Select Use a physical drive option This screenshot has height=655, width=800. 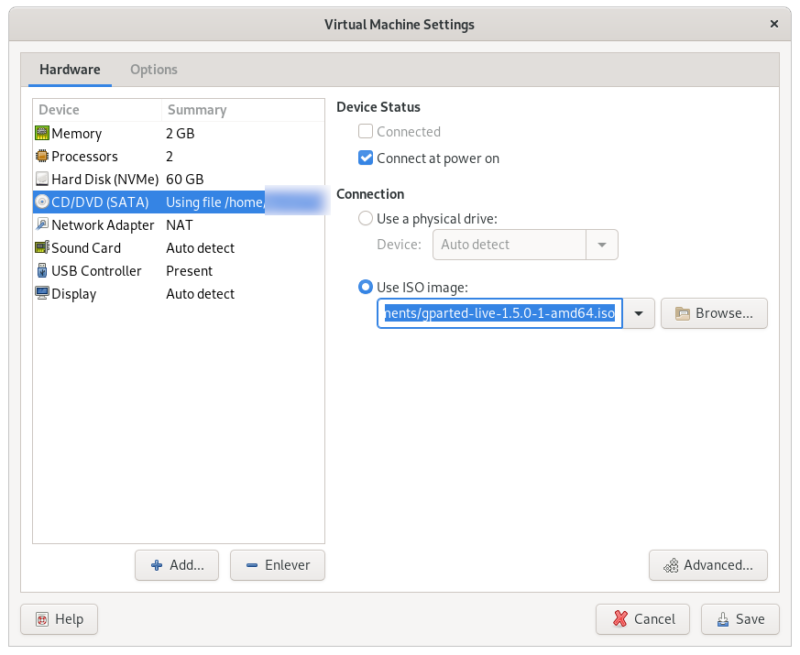coord(365,218)
